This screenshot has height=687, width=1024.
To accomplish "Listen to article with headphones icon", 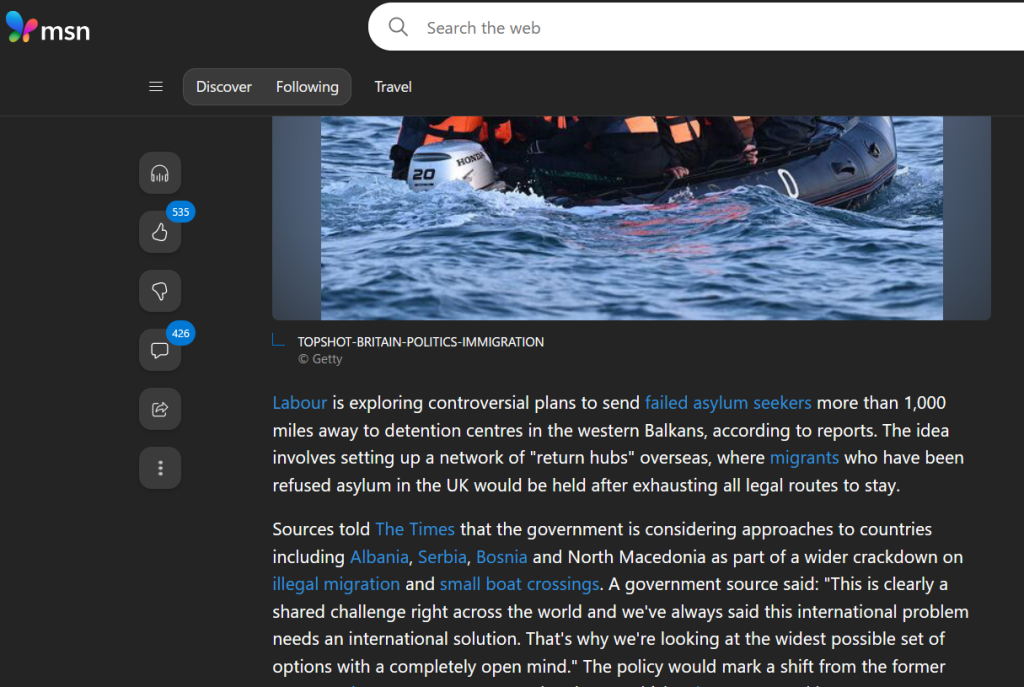I will coord(160,173).
